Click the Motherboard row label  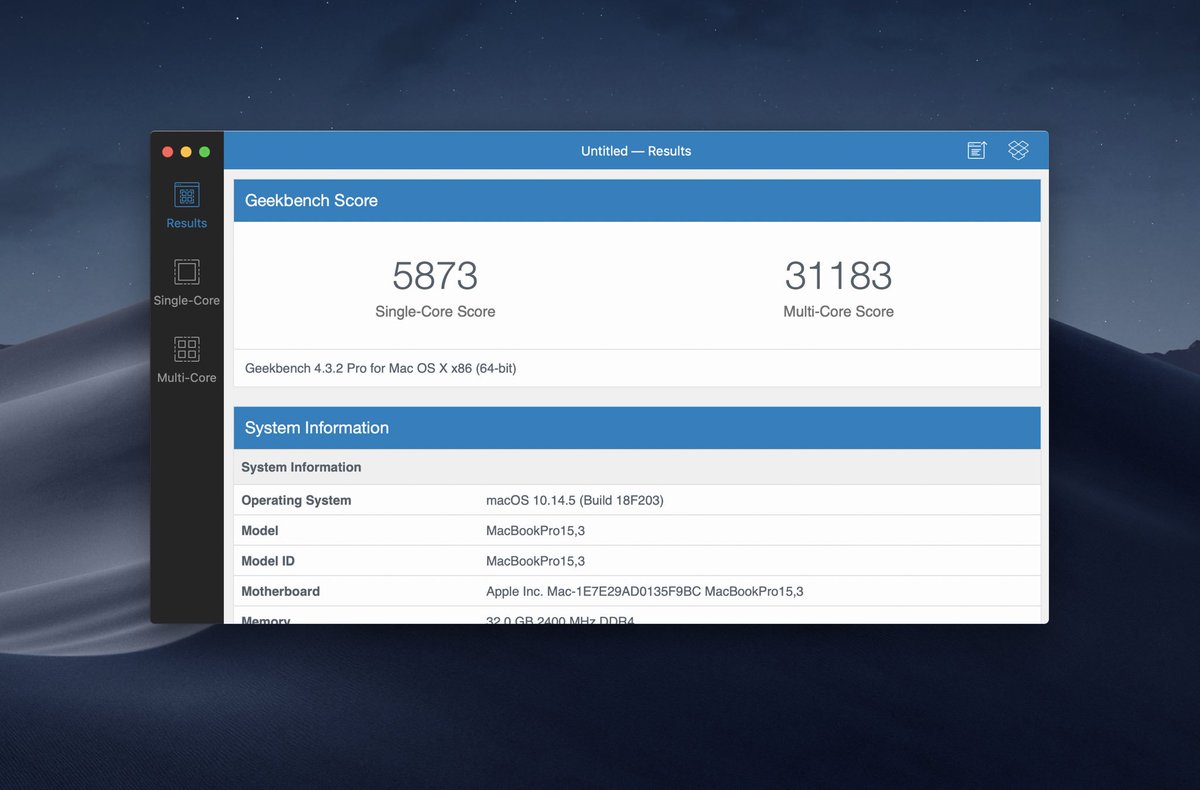pyautogui.click(x=281, y=591)
